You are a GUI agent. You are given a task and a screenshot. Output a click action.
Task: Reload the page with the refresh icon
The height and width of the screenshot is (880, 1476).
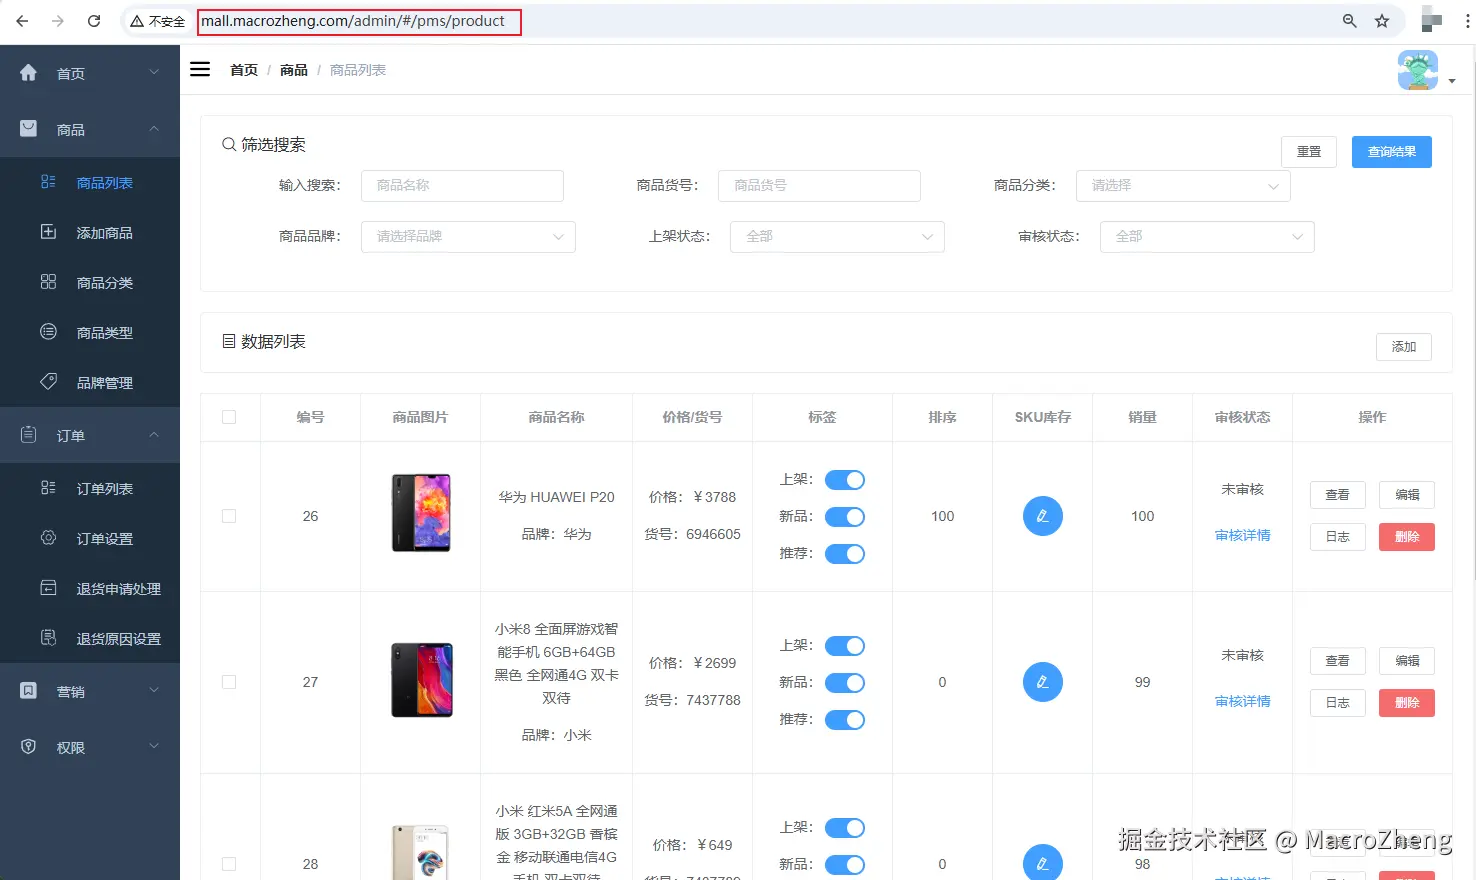pyautogui.click(x=94, y=21)
